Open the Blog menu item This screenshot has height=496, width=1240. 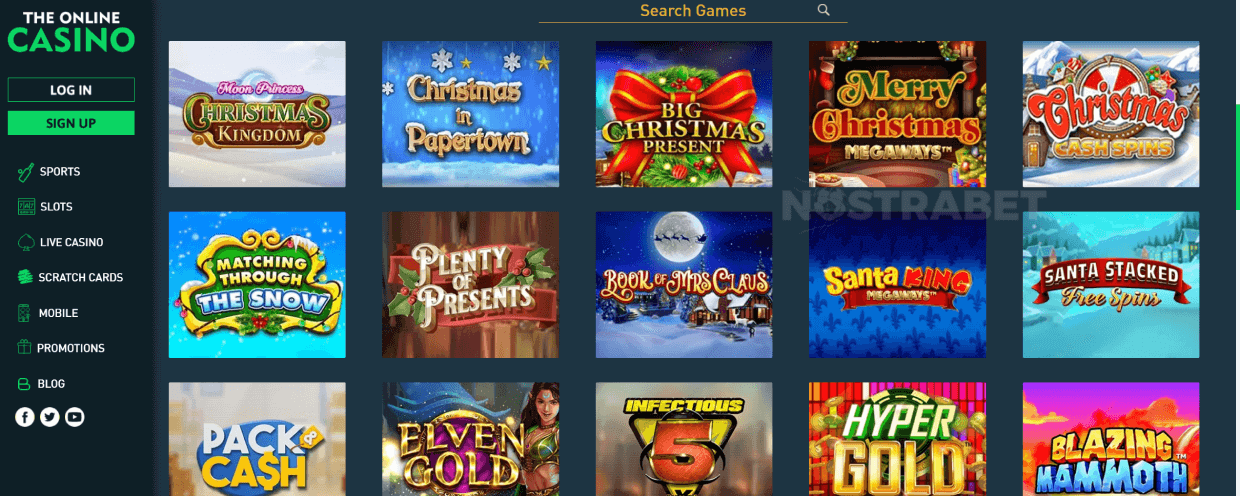point(42,384)
